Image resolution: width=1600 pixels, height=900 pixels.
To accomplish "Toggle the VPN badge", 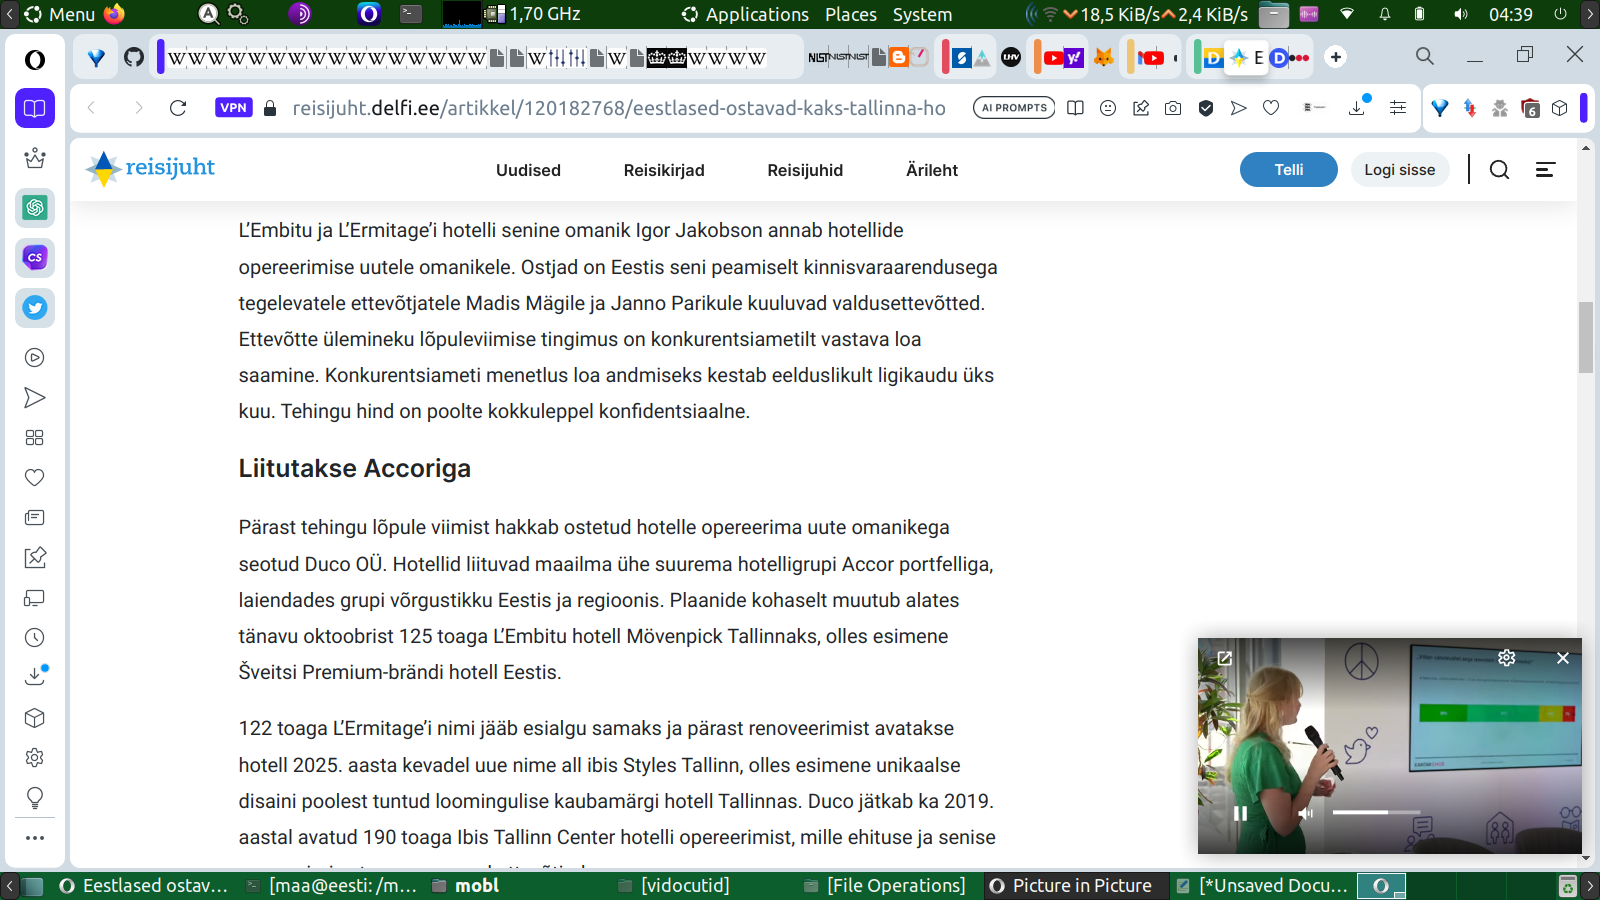I will pyautogui.click(x=233, y=108).
